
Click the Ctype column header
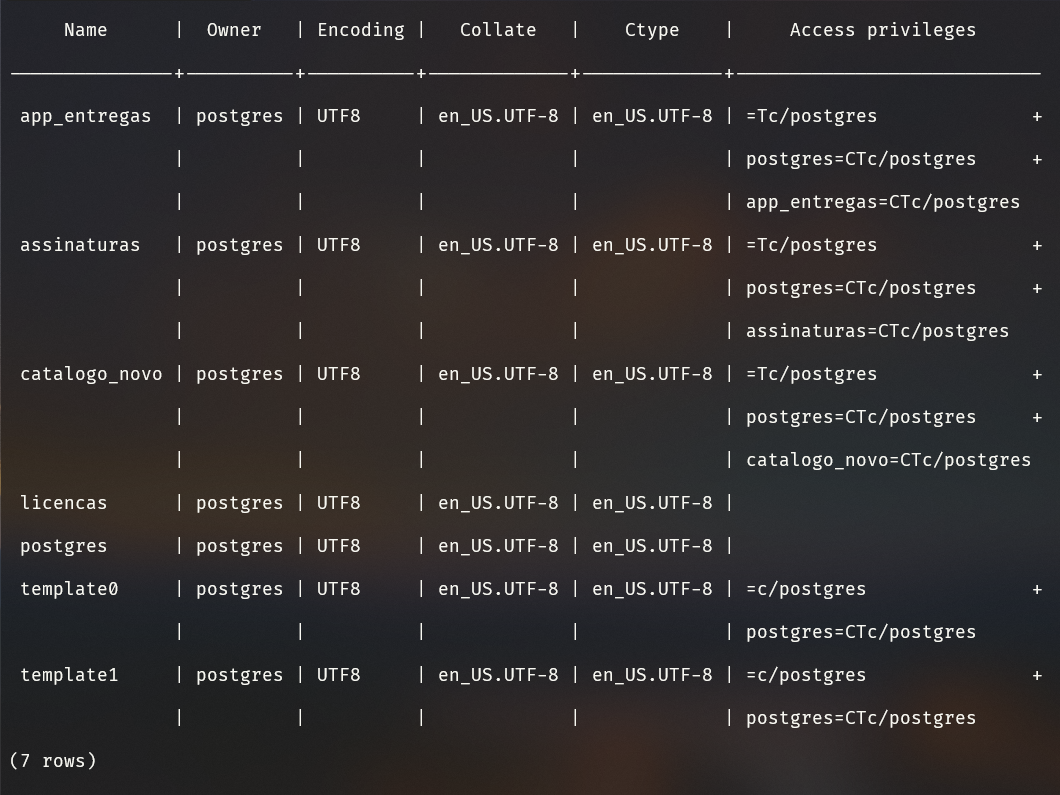tap(651, 30)
